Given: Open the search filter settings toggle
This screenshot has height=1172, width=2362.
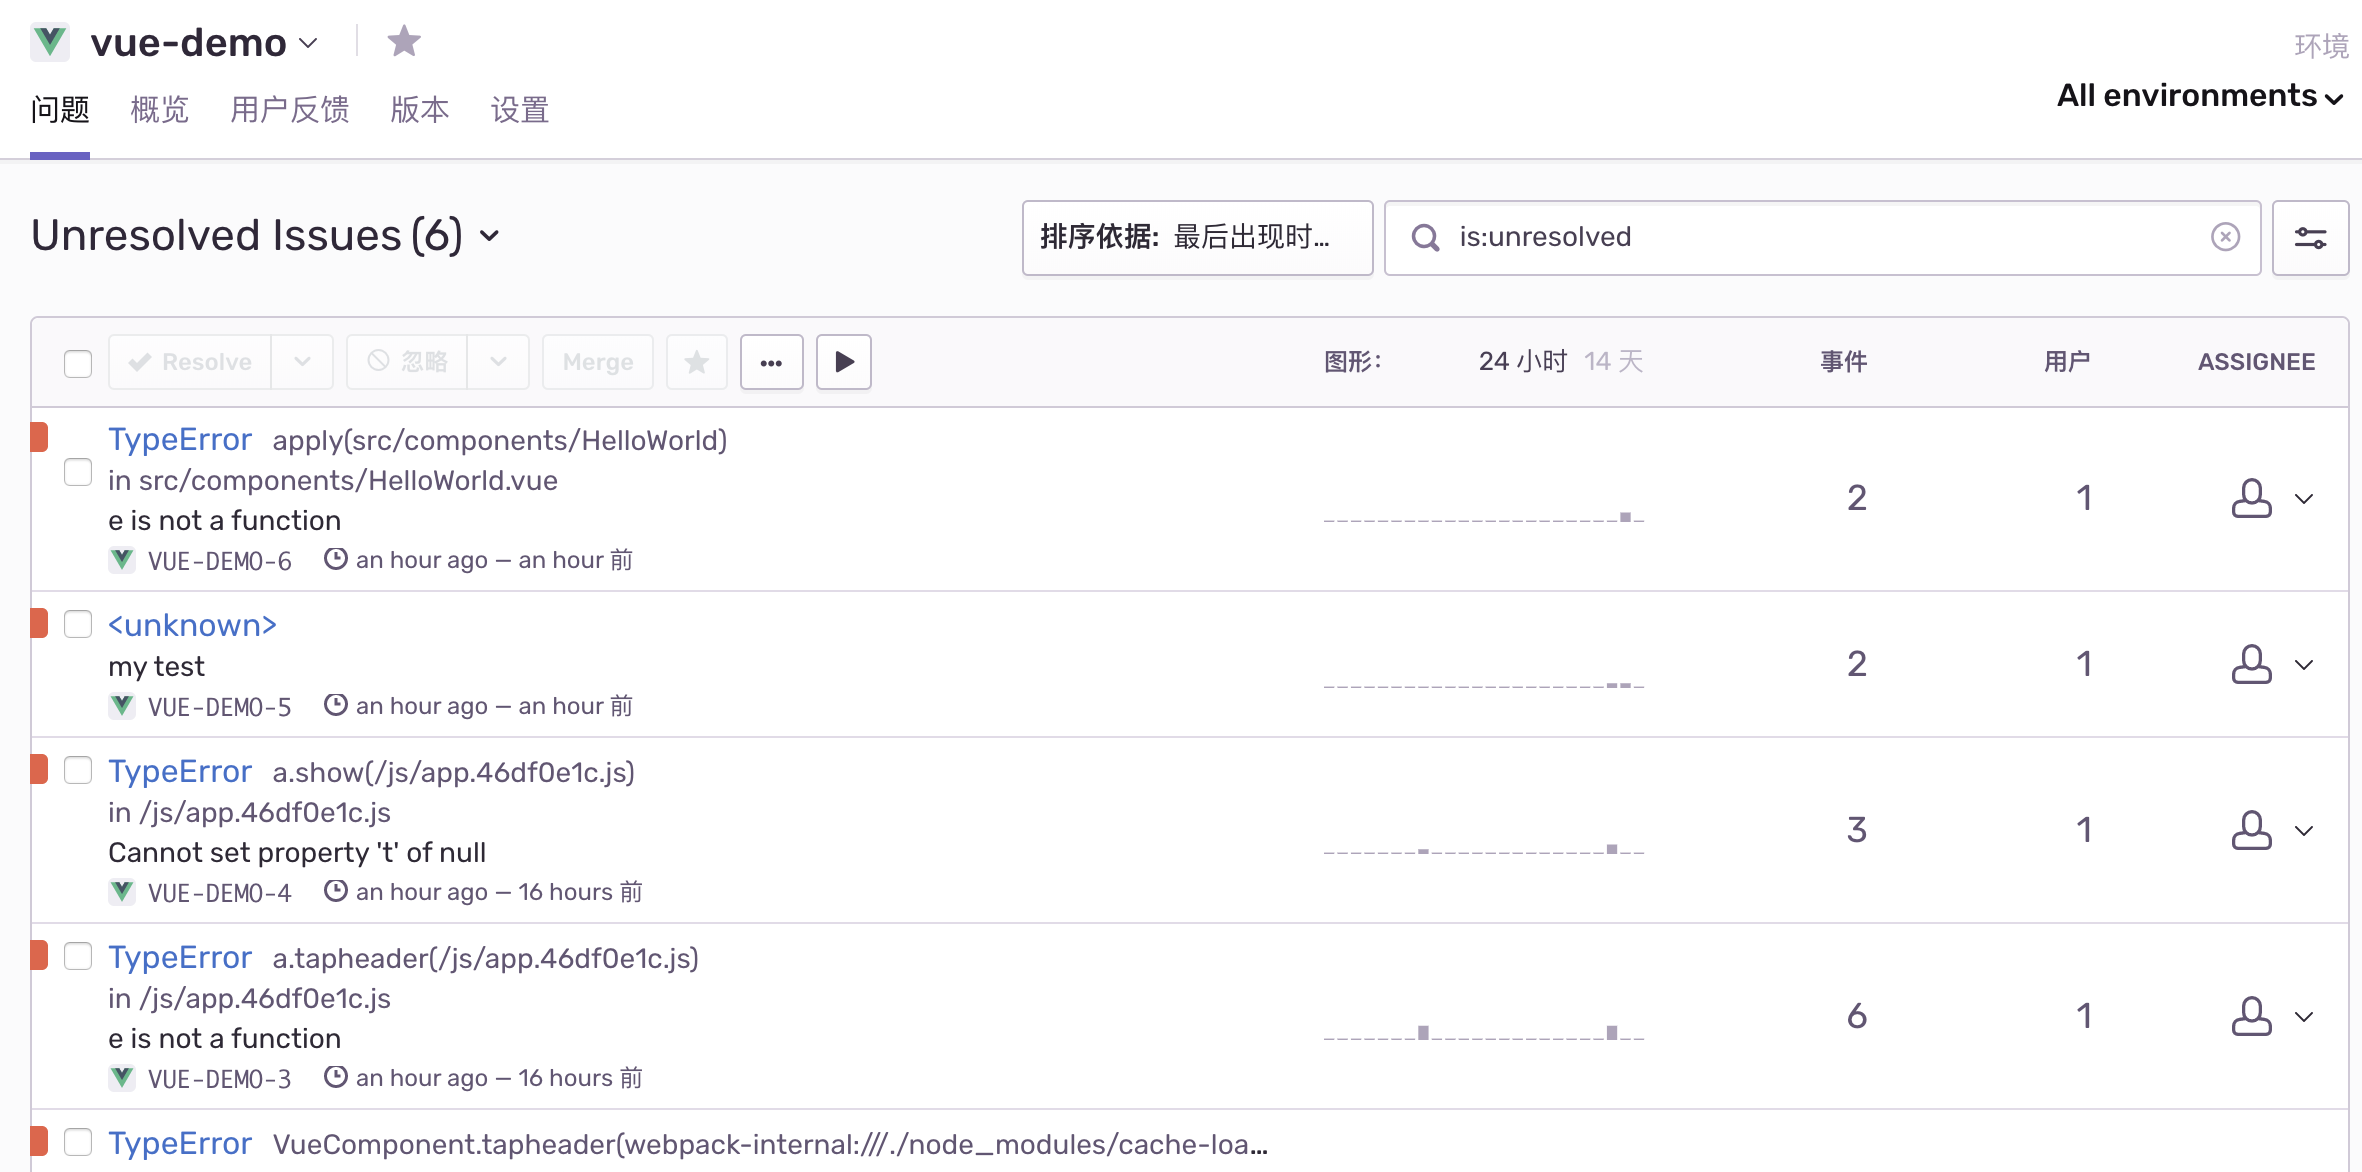Looking at the screenshot, I should point(2310,237).
